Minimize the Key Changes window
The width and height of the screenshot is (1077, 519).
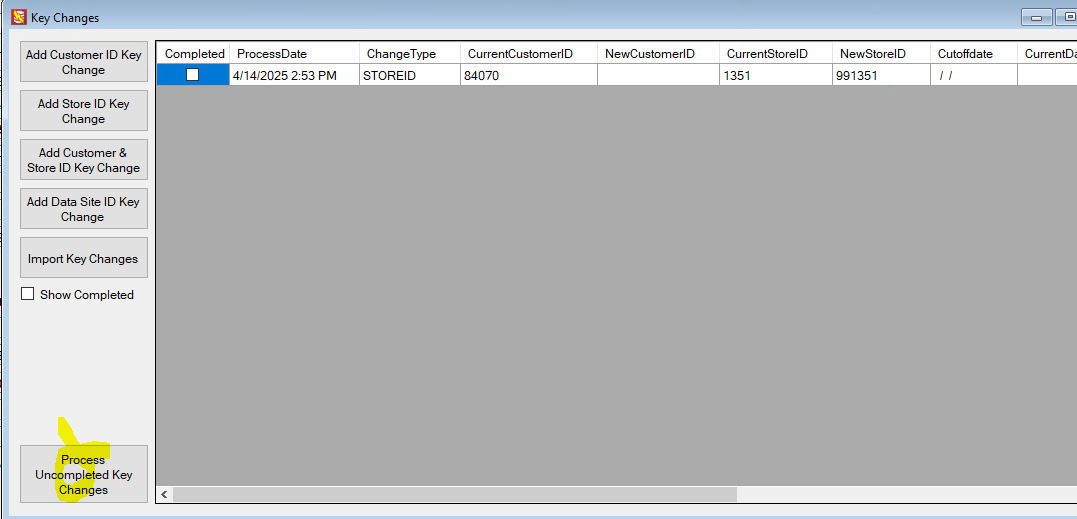pyautogui.click(x=1036, y=17)
